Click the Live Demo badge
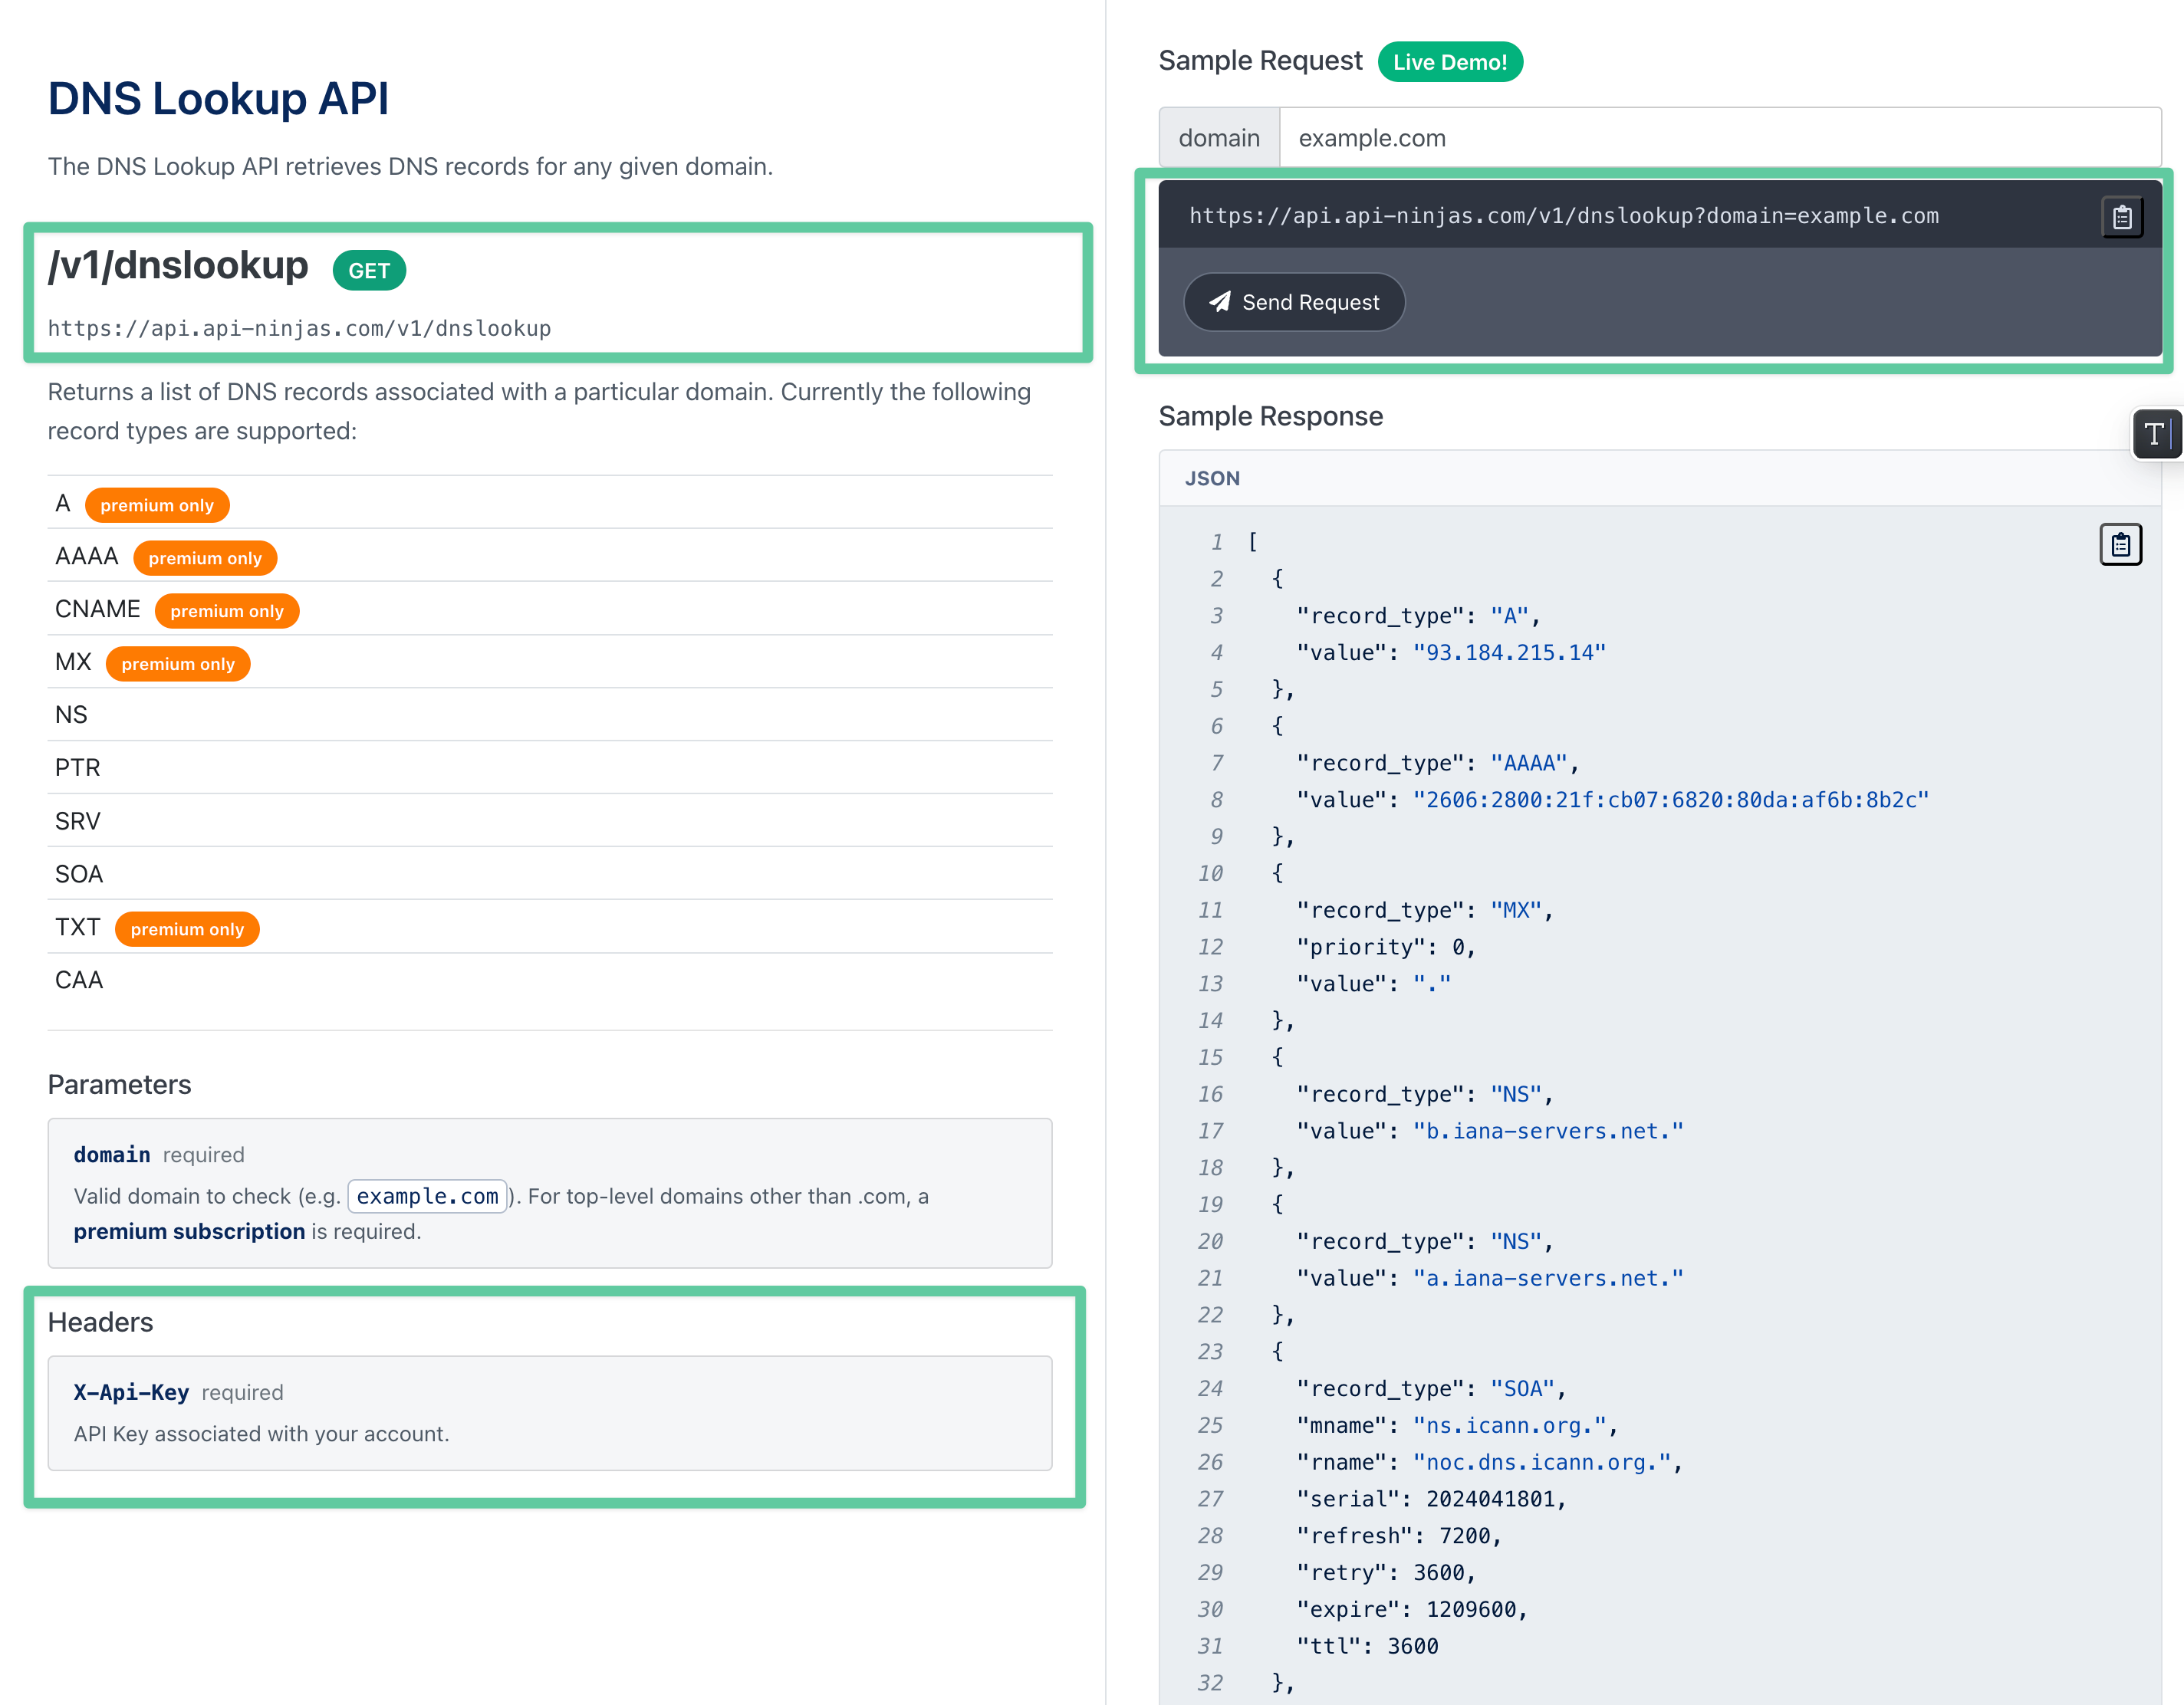 [x=1450, y=61]
